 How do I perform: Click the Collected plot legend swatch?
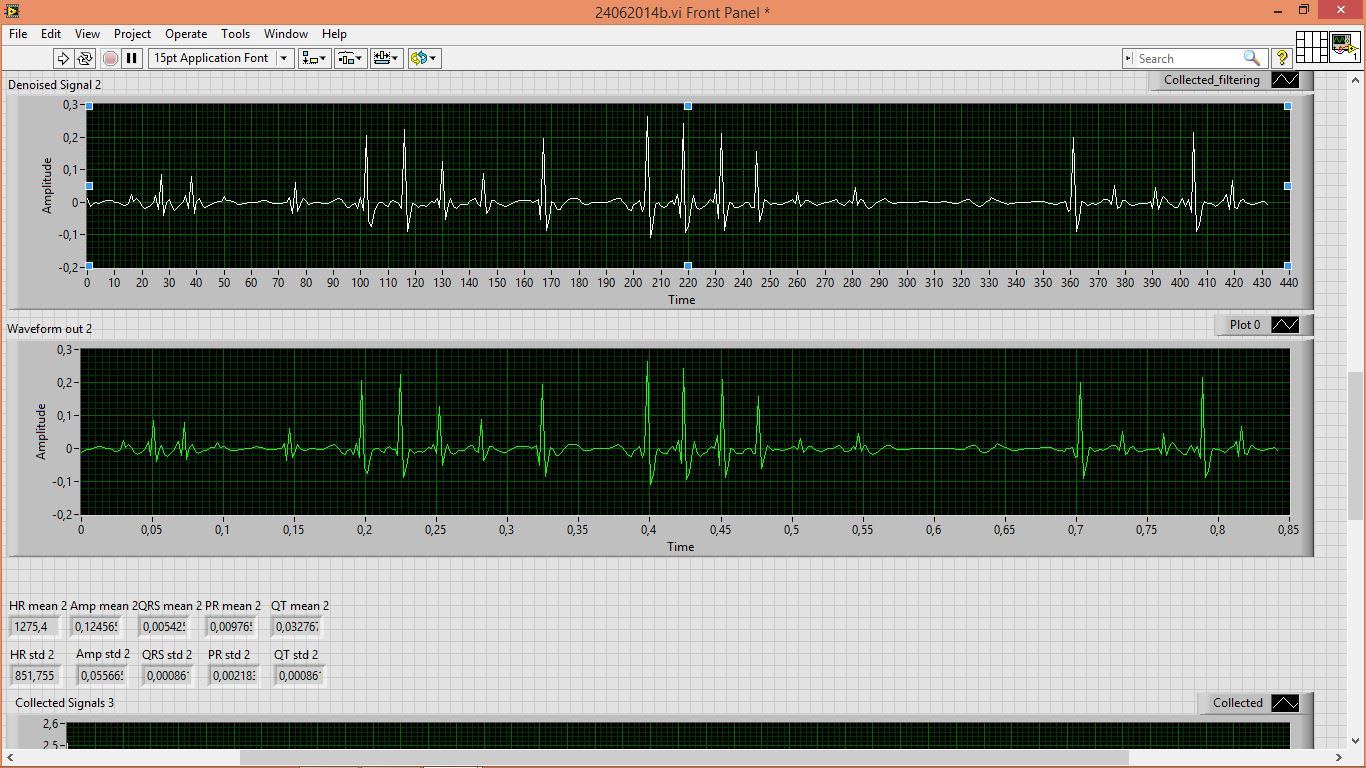[x=1285, y=703]
